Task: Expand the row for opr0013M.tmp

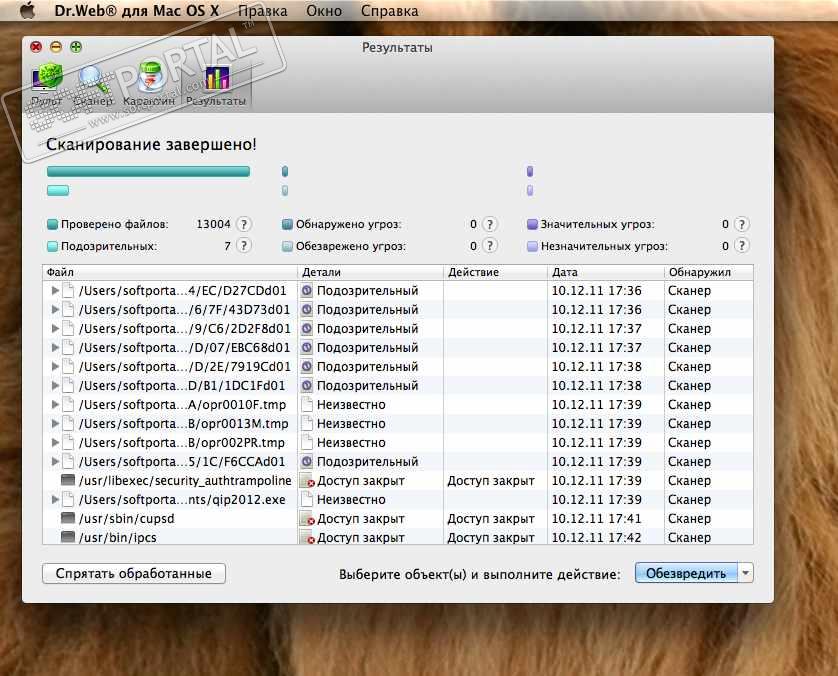Action: [x=55, y=423]
